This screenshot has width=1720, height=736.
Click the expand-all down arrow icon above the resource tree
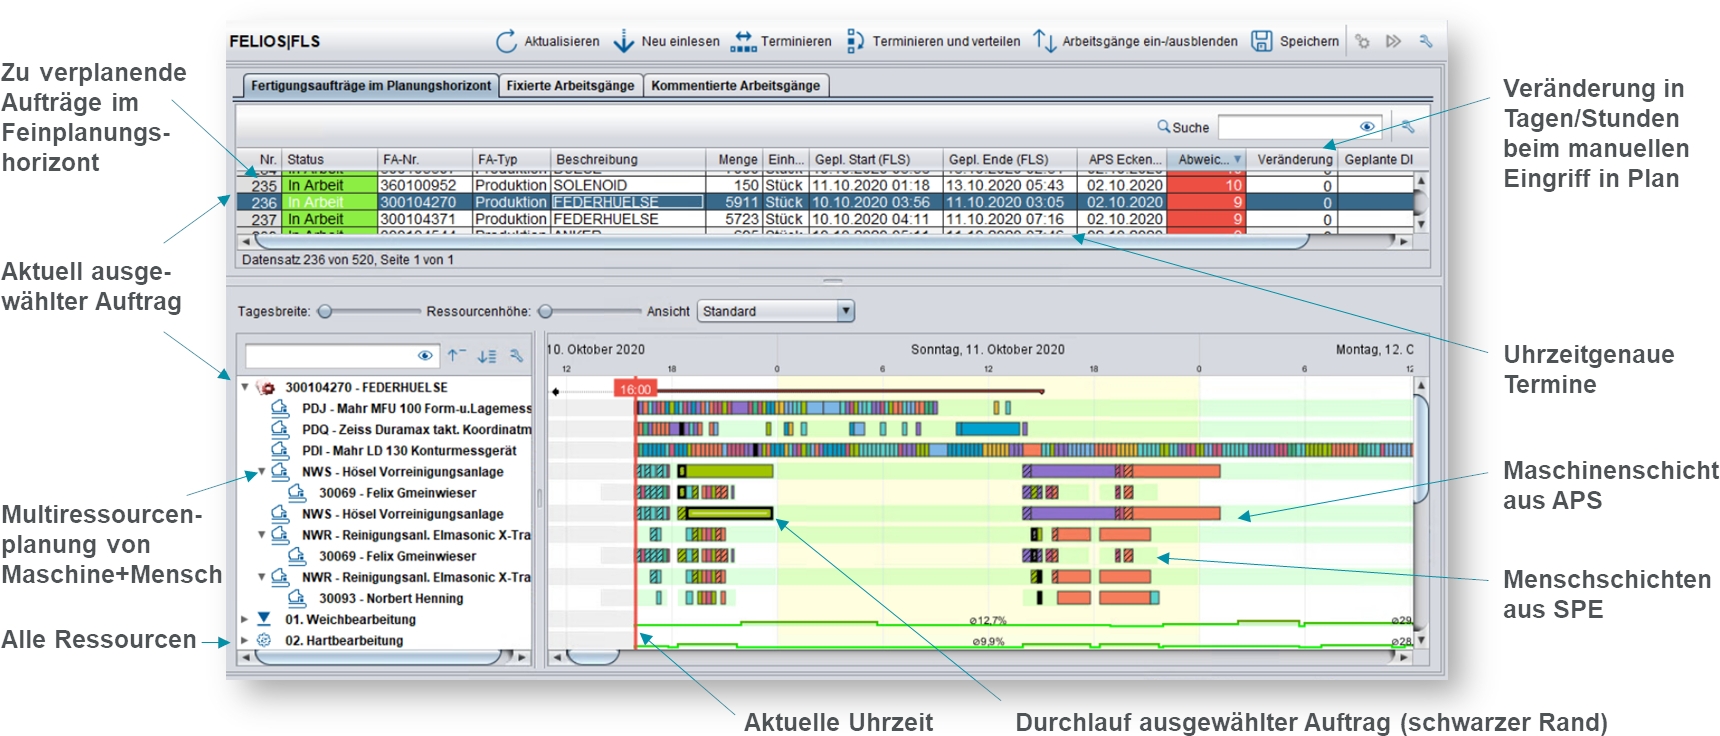tap(487, 355)
